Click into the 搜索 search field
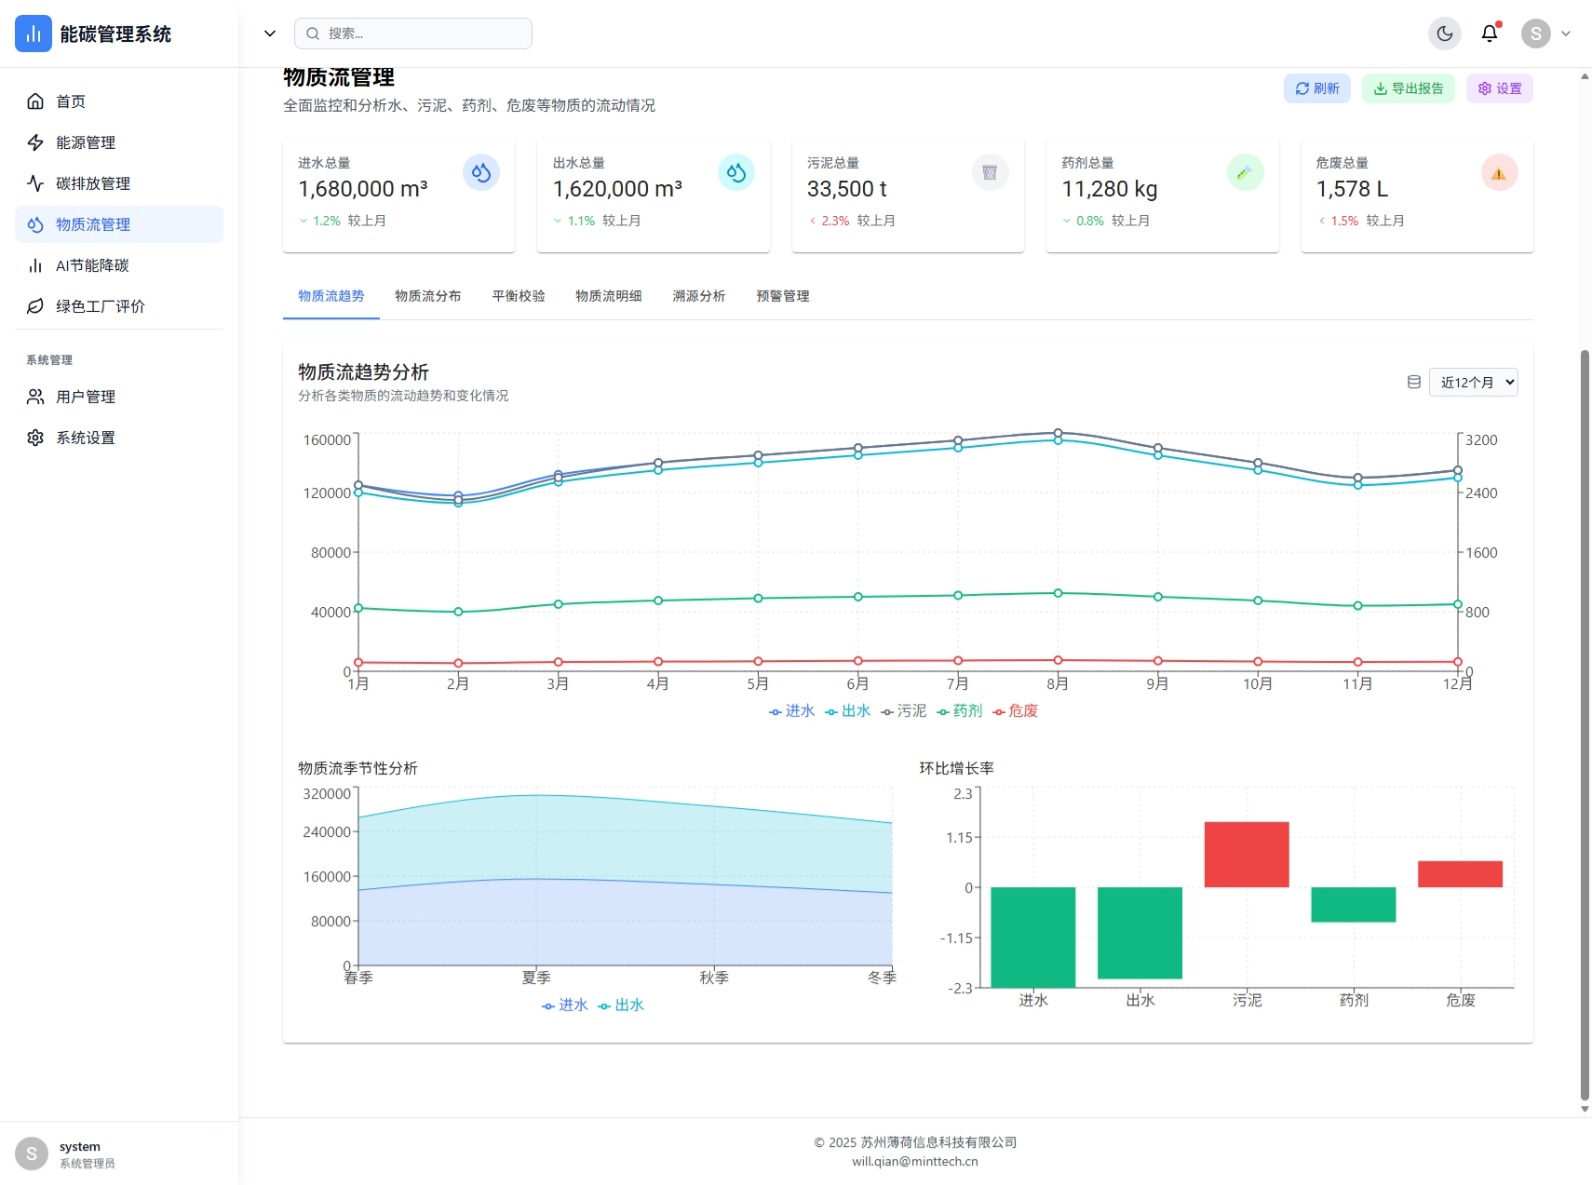Screen dimensions: 1592x1185 (413, 33)
